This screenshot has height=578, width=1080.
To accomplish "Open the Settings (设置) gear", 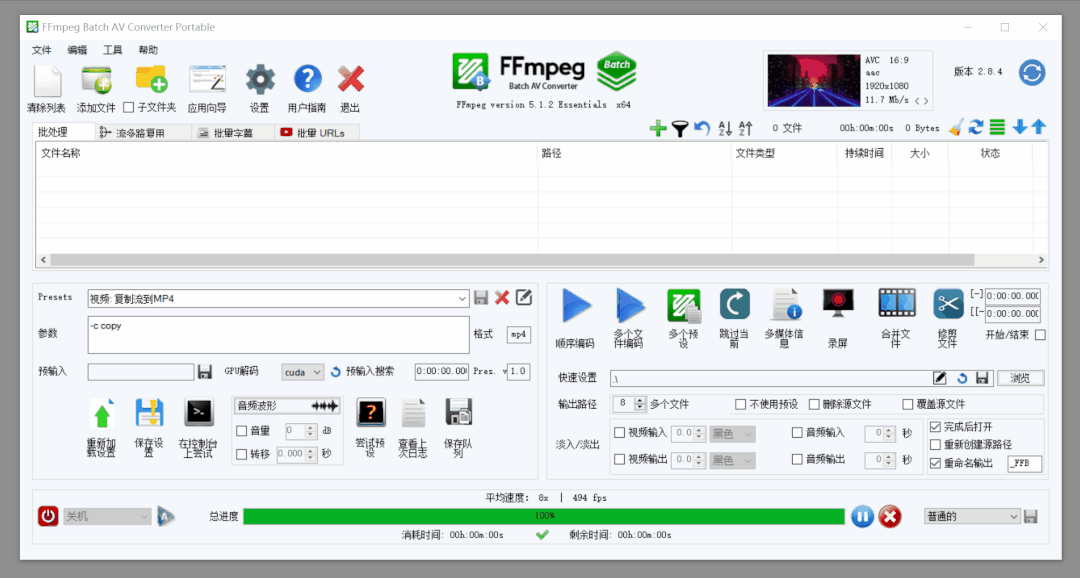I will (258, 80).
